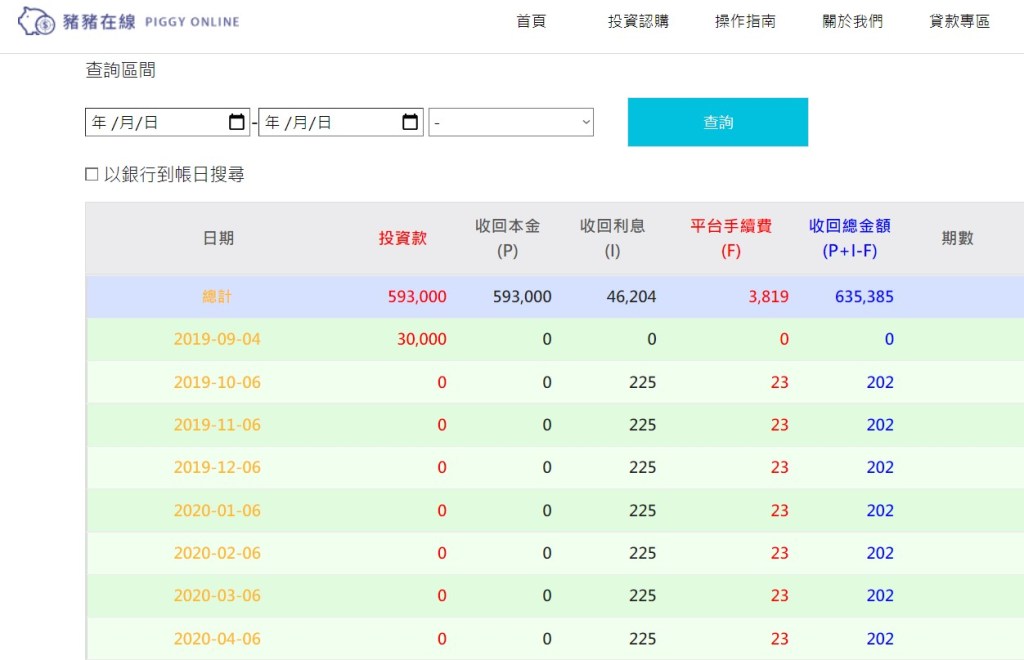Click the 總計 summary row label
This screenshot has height=660, width=1024.
click(x=217, y=297)
